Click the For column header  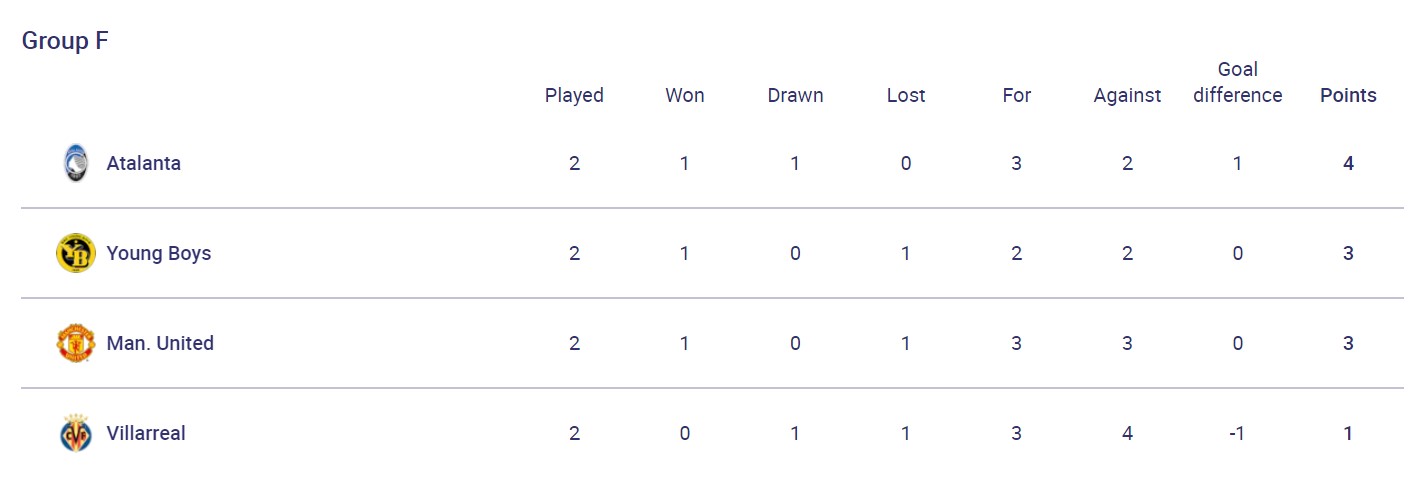pos(1016,95)
